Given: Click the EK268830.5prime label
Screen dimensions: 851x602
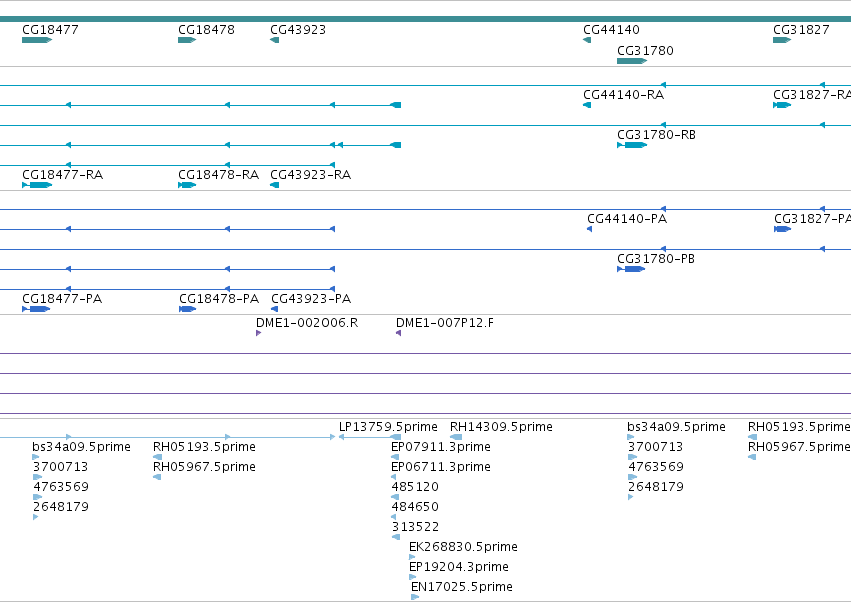Looking at the screenshot, I should coord(463,547).
